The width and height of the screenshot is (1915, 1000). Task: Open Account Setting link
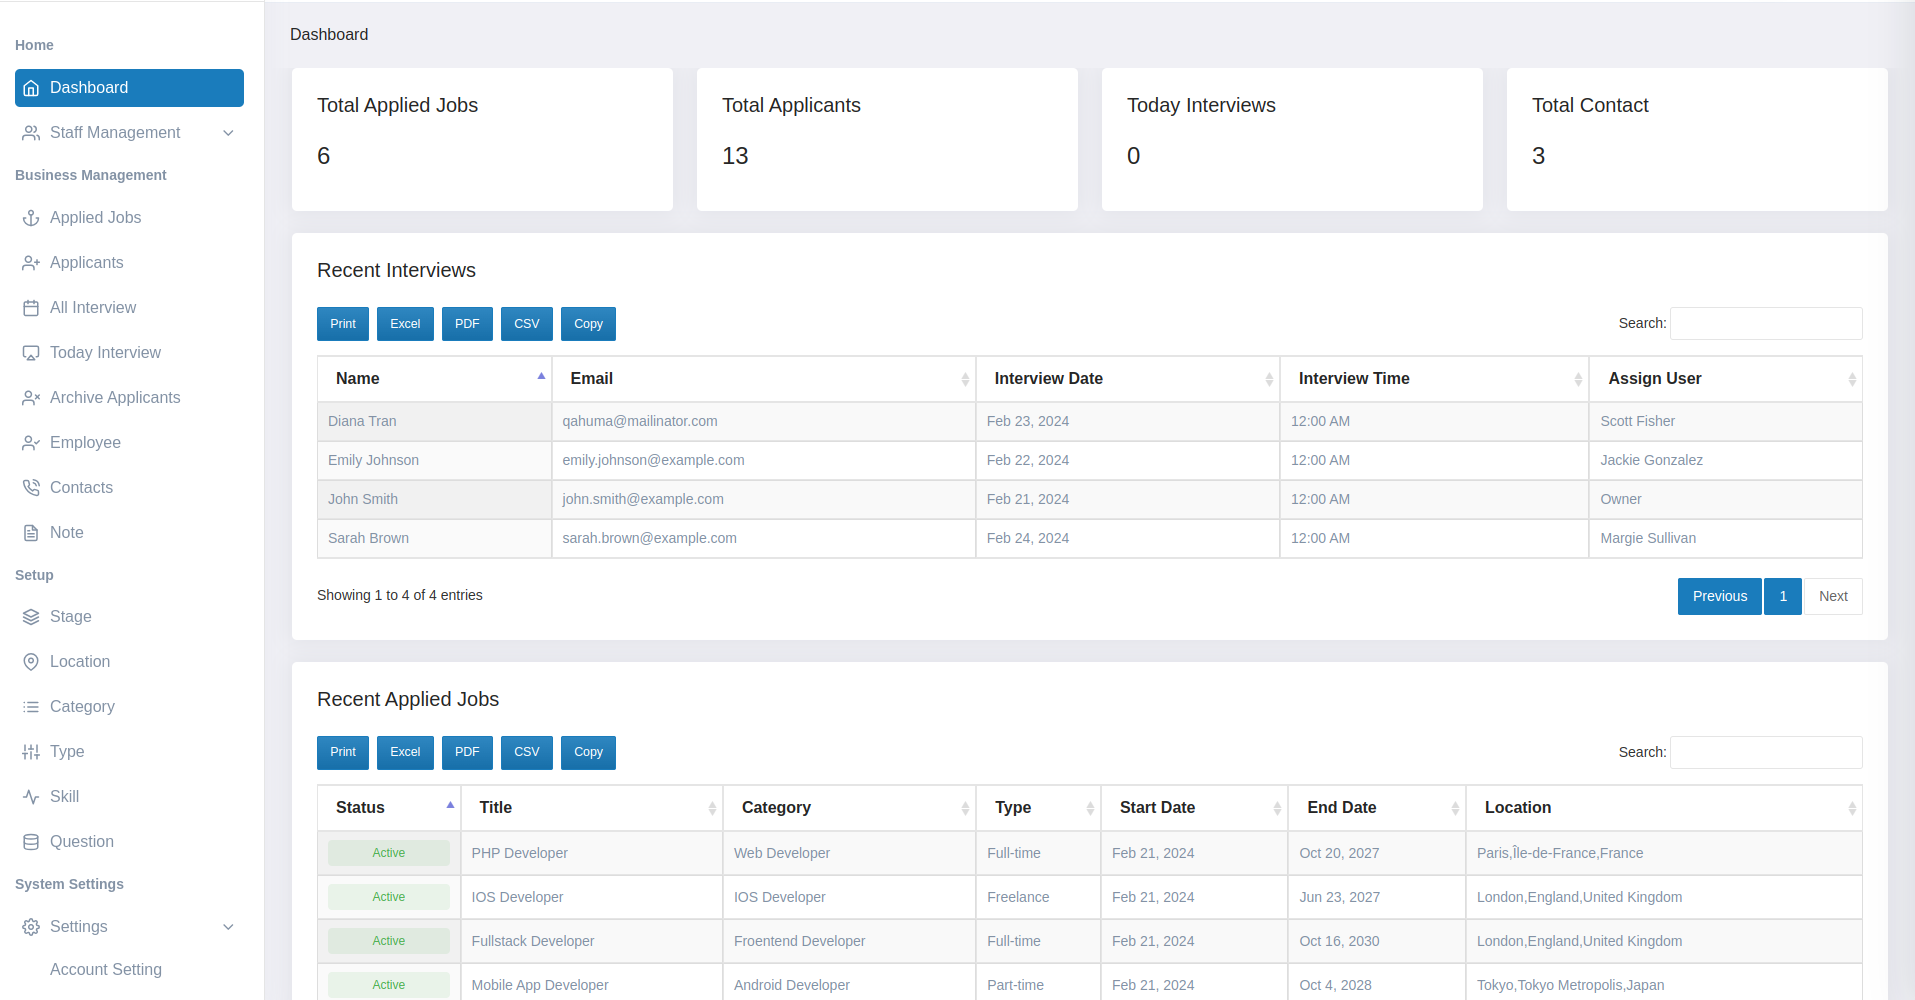pos(106,970)
